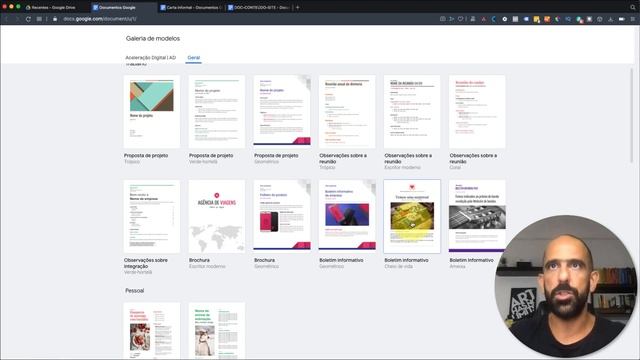Screen dimensions: 640x360
Task: Open Brochura Escritor moderno travel agency thumbnail
Action: 217,216
